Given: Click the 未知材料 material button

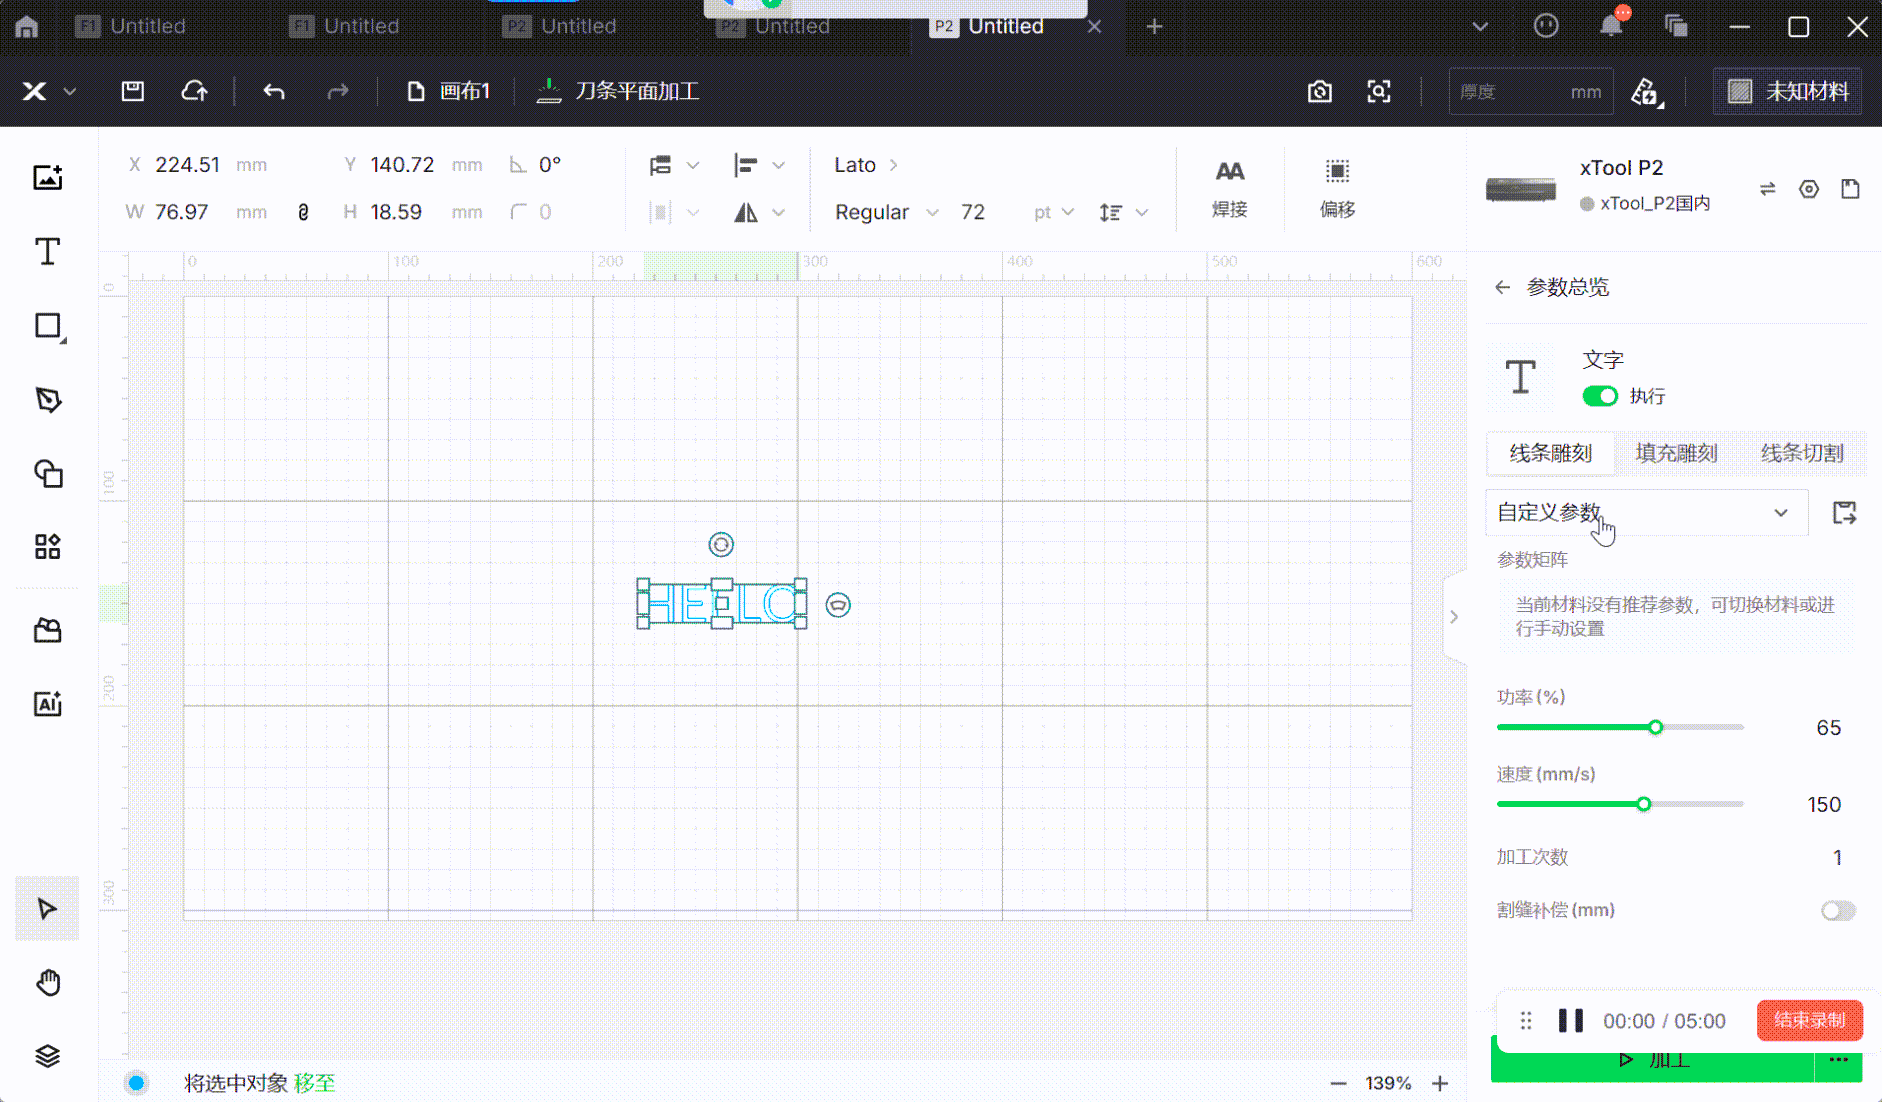Looking at the screenshot, I should (x=1788, y=92).
